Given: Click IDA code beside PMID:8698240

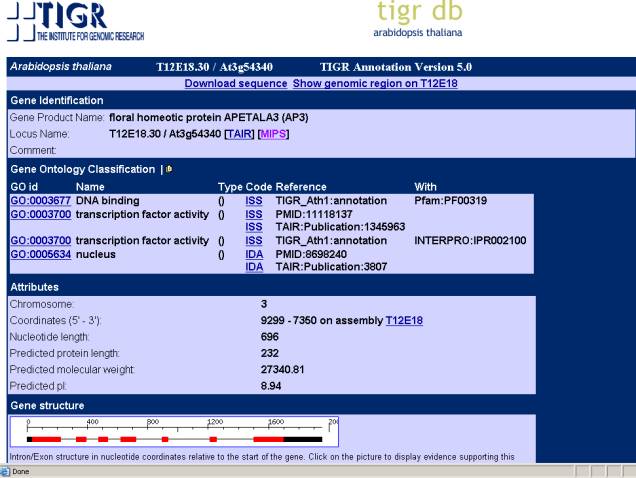Looking at the screenshot, I should (254, 253).
